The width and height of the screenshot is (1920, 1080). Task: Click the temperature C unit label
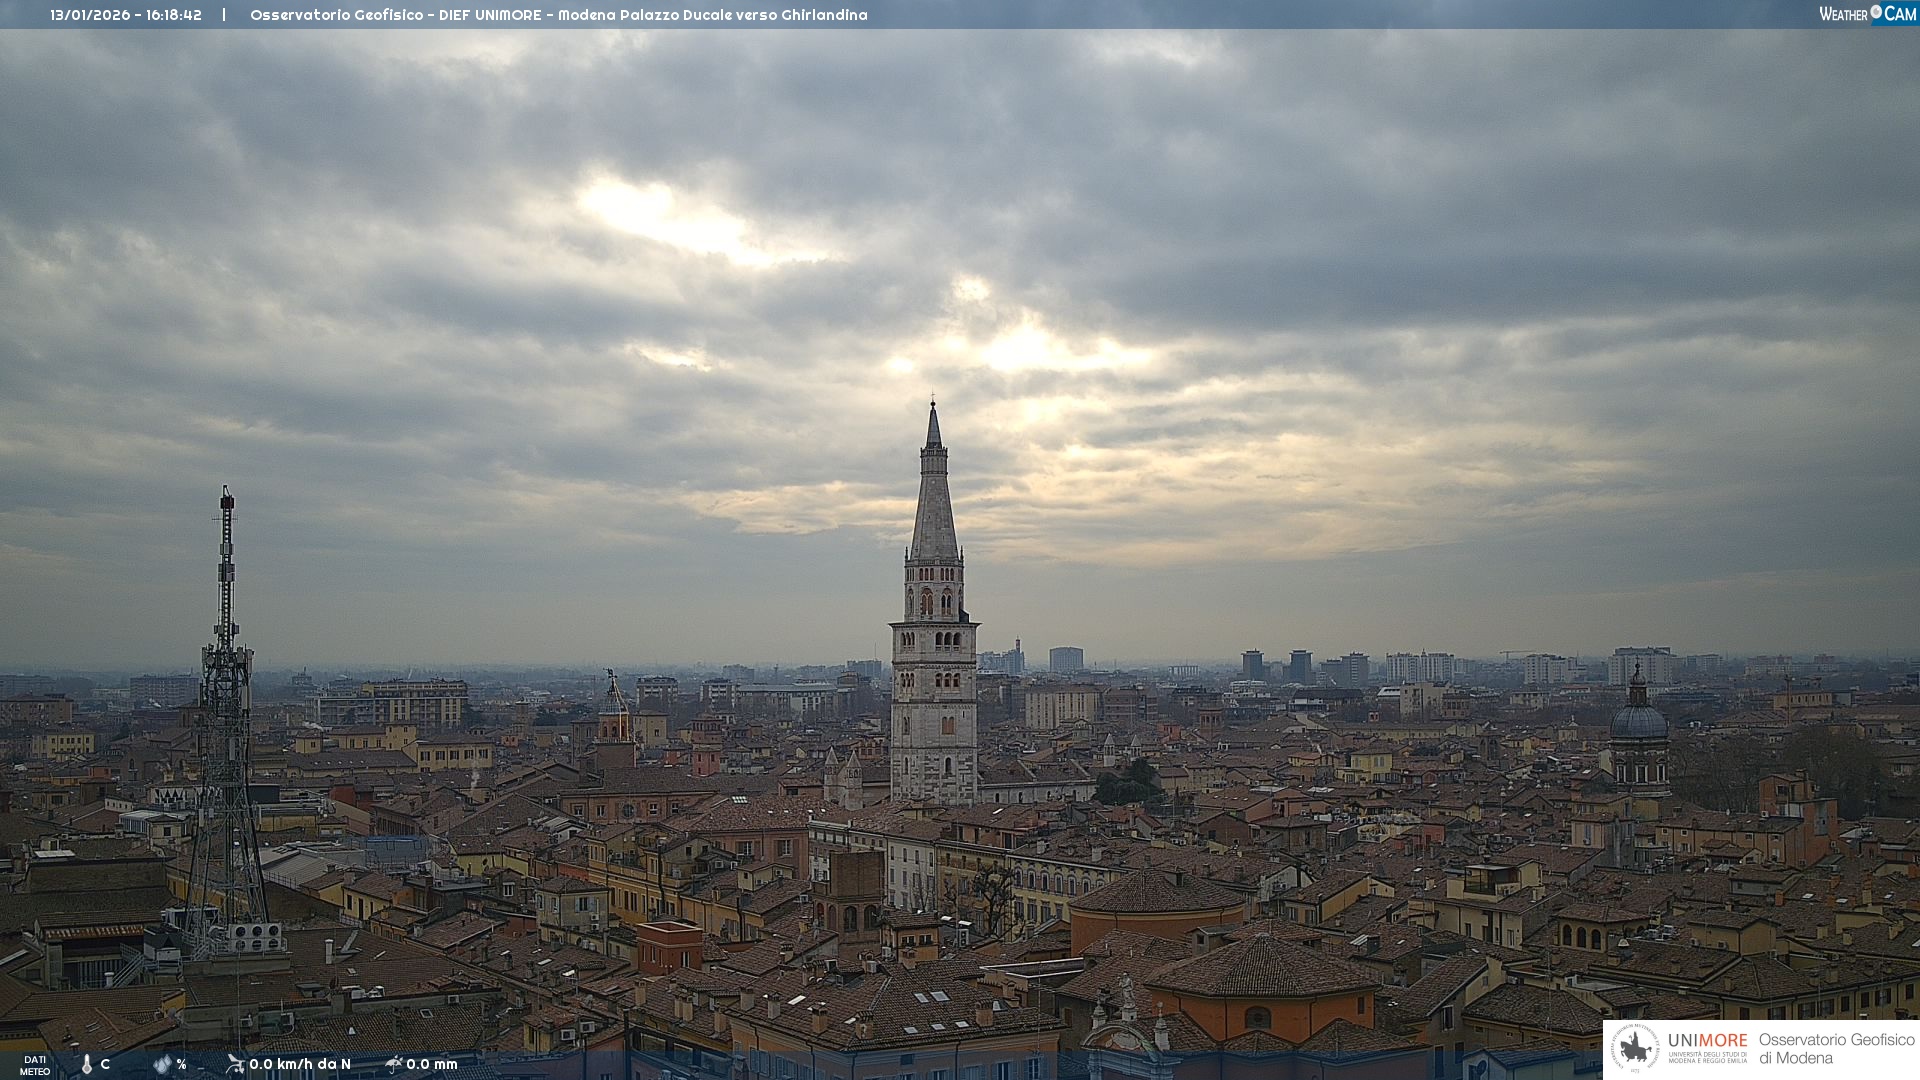pos(105,1064)
